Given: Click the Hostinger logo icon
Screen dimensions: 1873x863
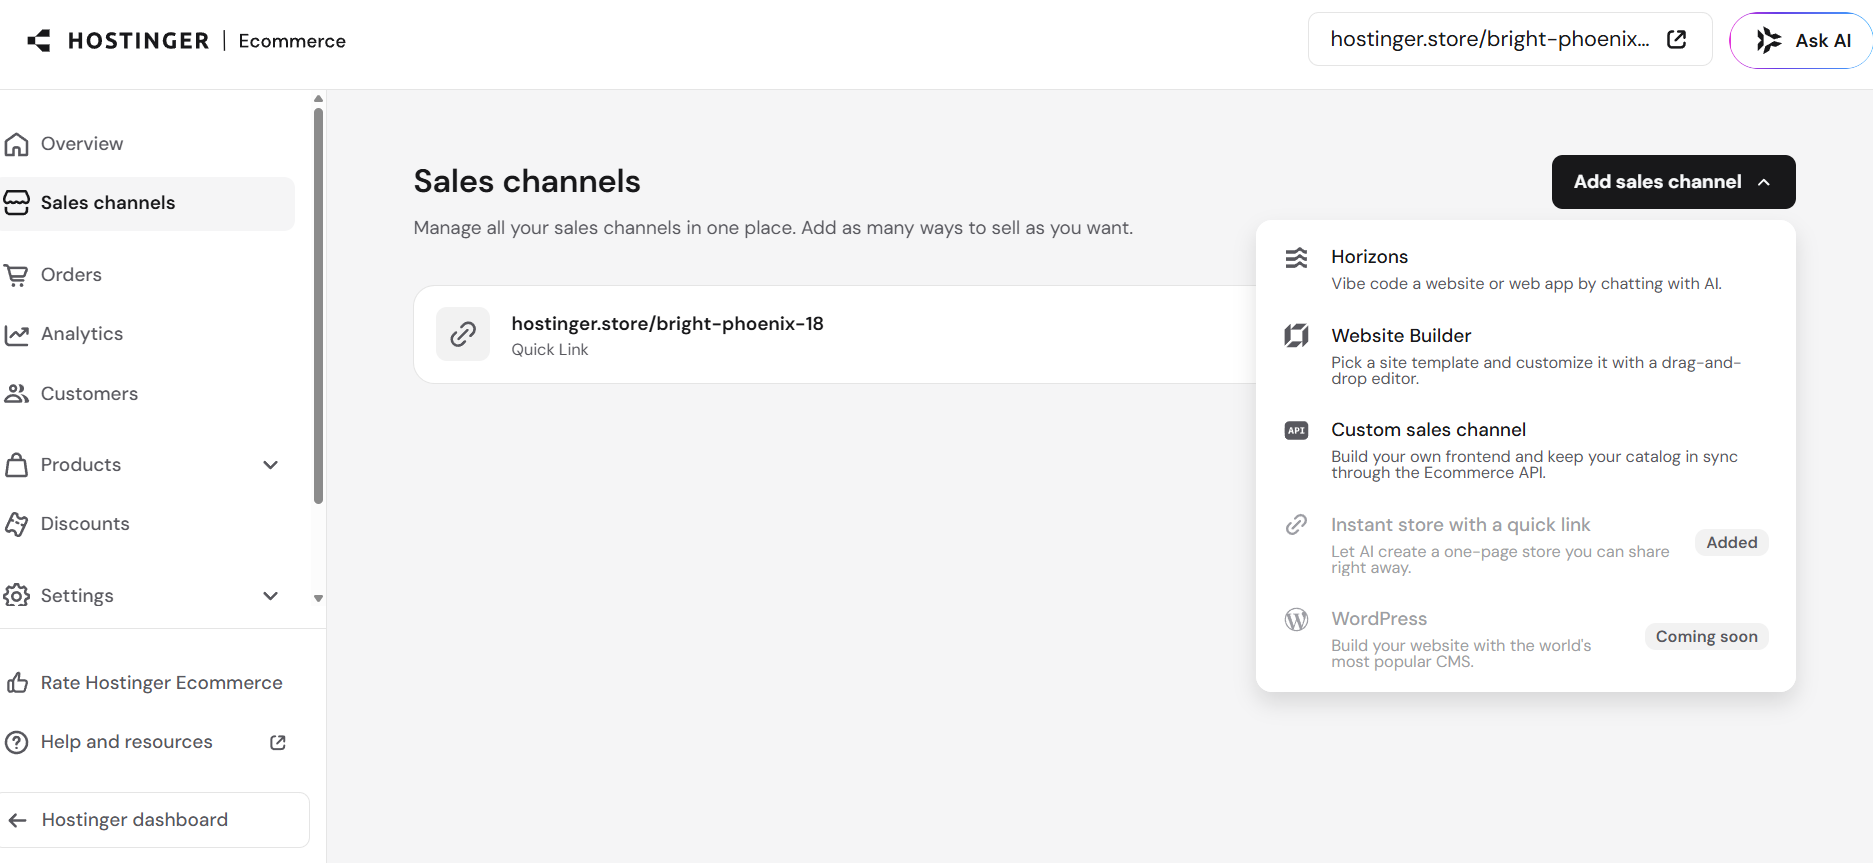Looking at the screenshot, I should pos(39,41).
